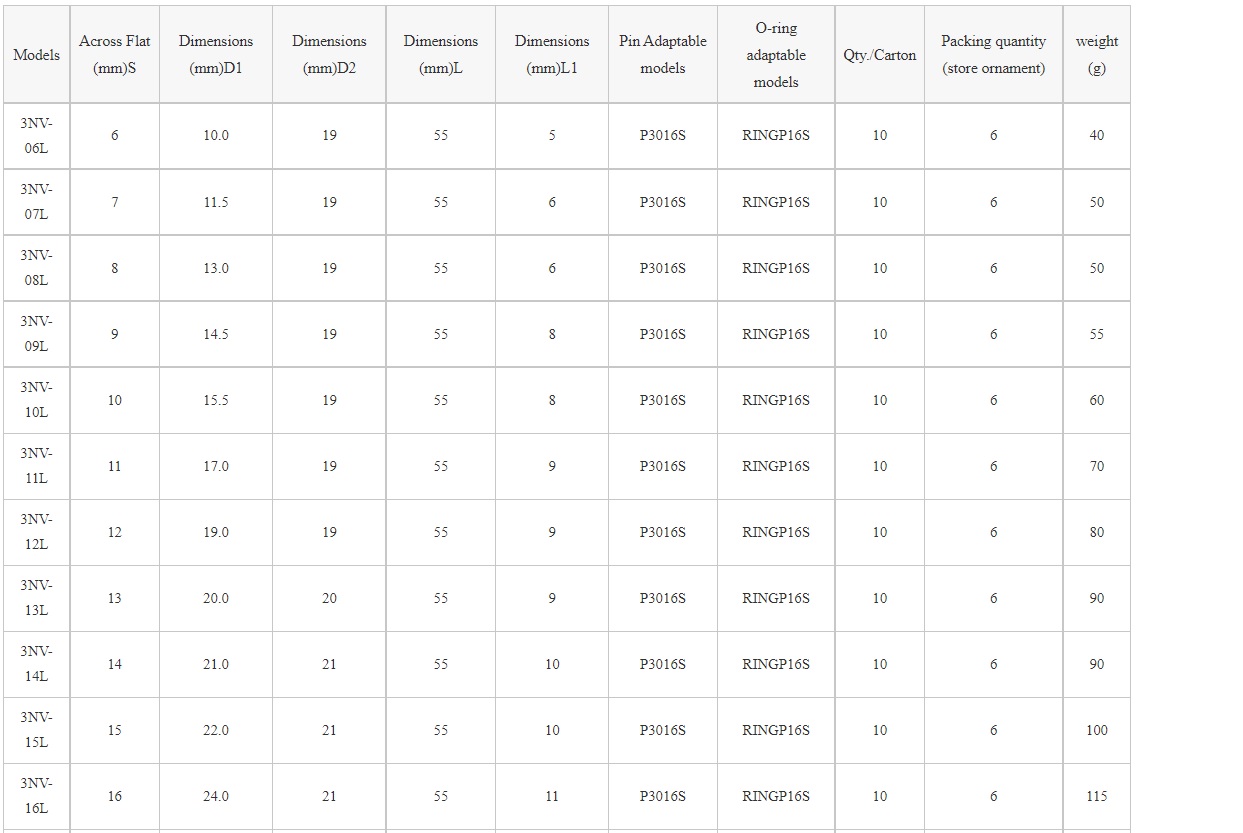This screenshot has height=833, width=1243.
Task: Select model cell 3NV-10L
Action: [x=36, y=400]
